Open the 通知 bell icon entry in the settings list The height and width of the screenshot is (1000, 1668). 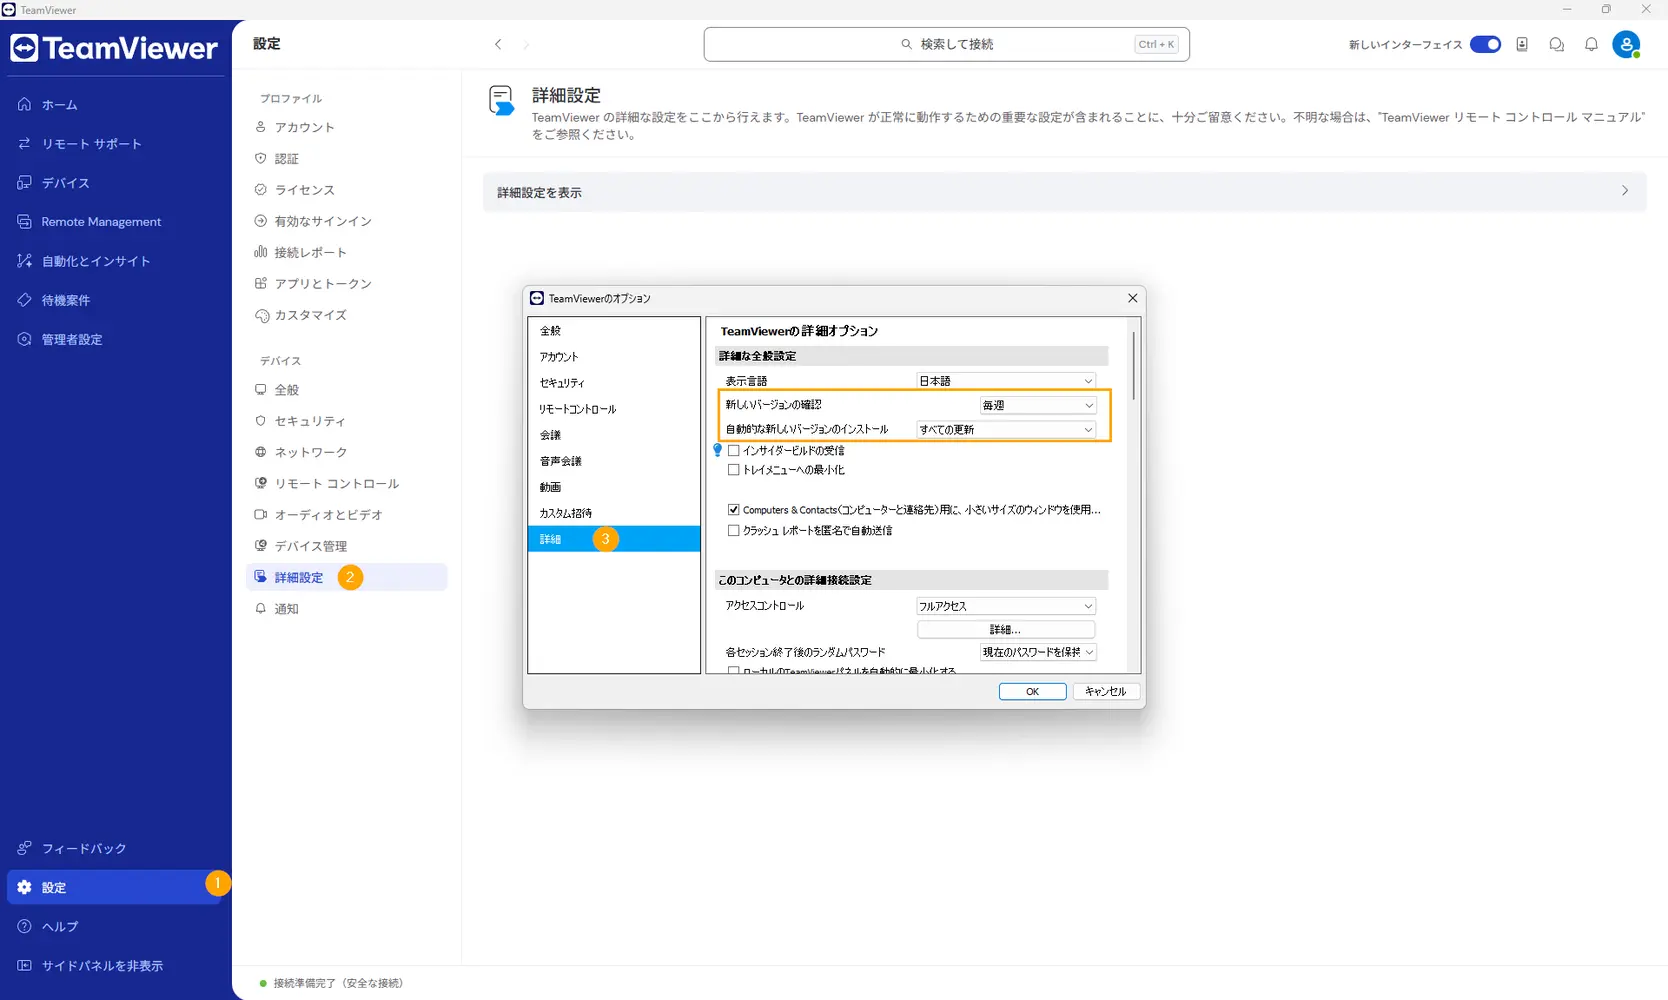coord(261,608)
